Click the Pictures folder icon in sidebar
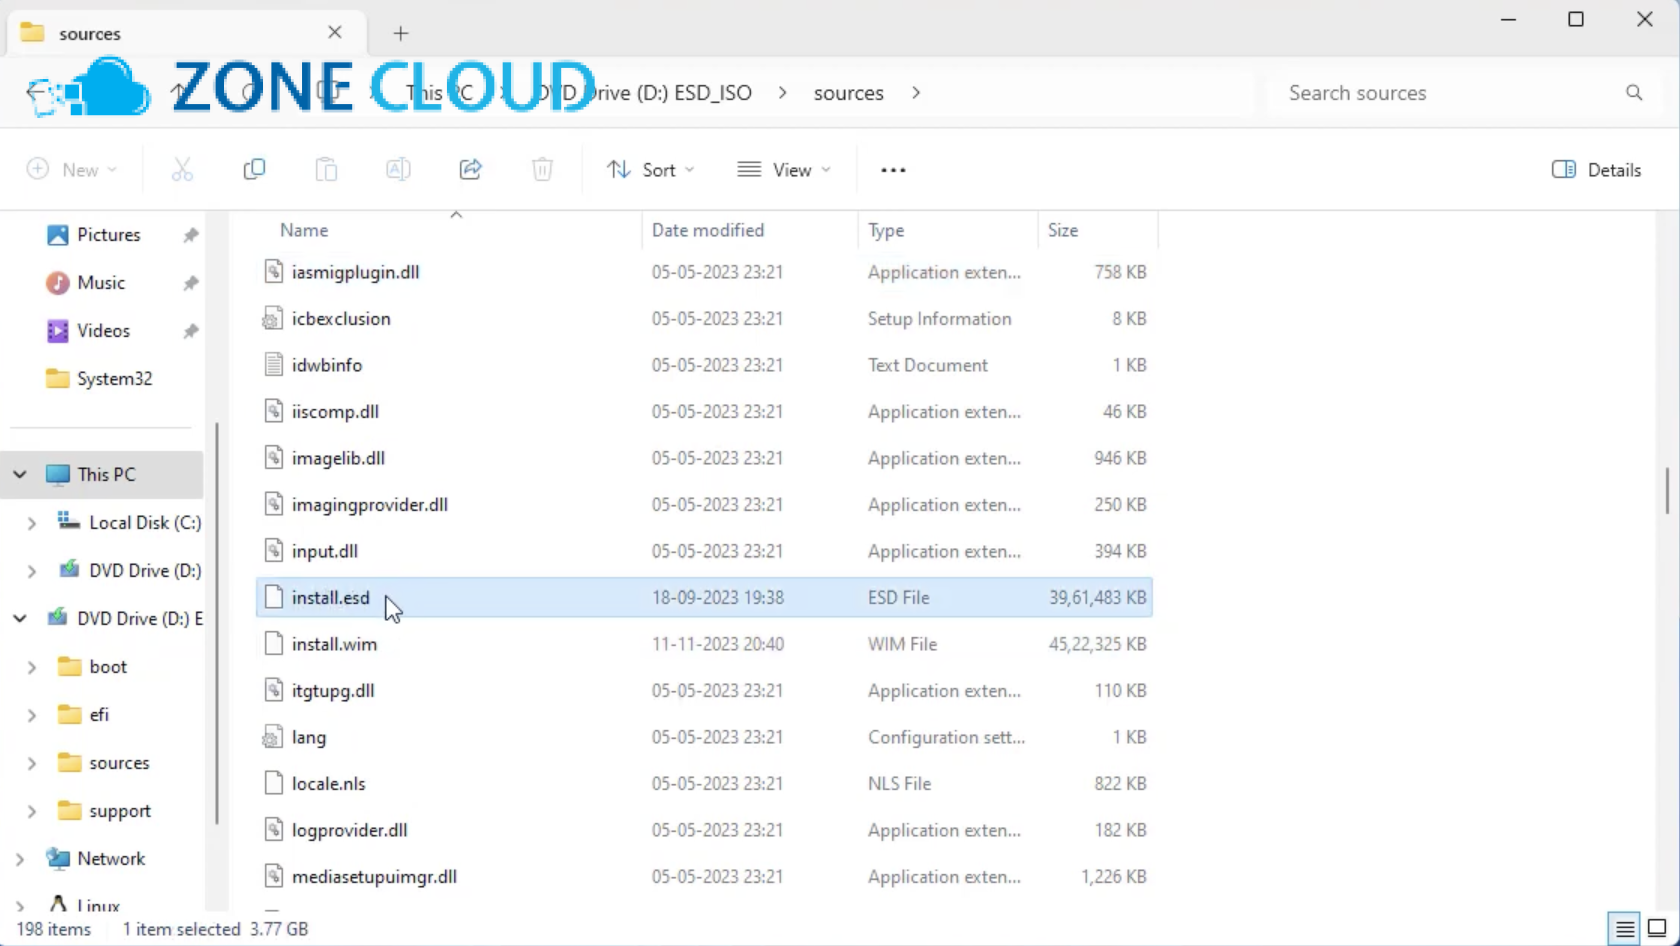1680x946 pixels. [x=58, y=235]
